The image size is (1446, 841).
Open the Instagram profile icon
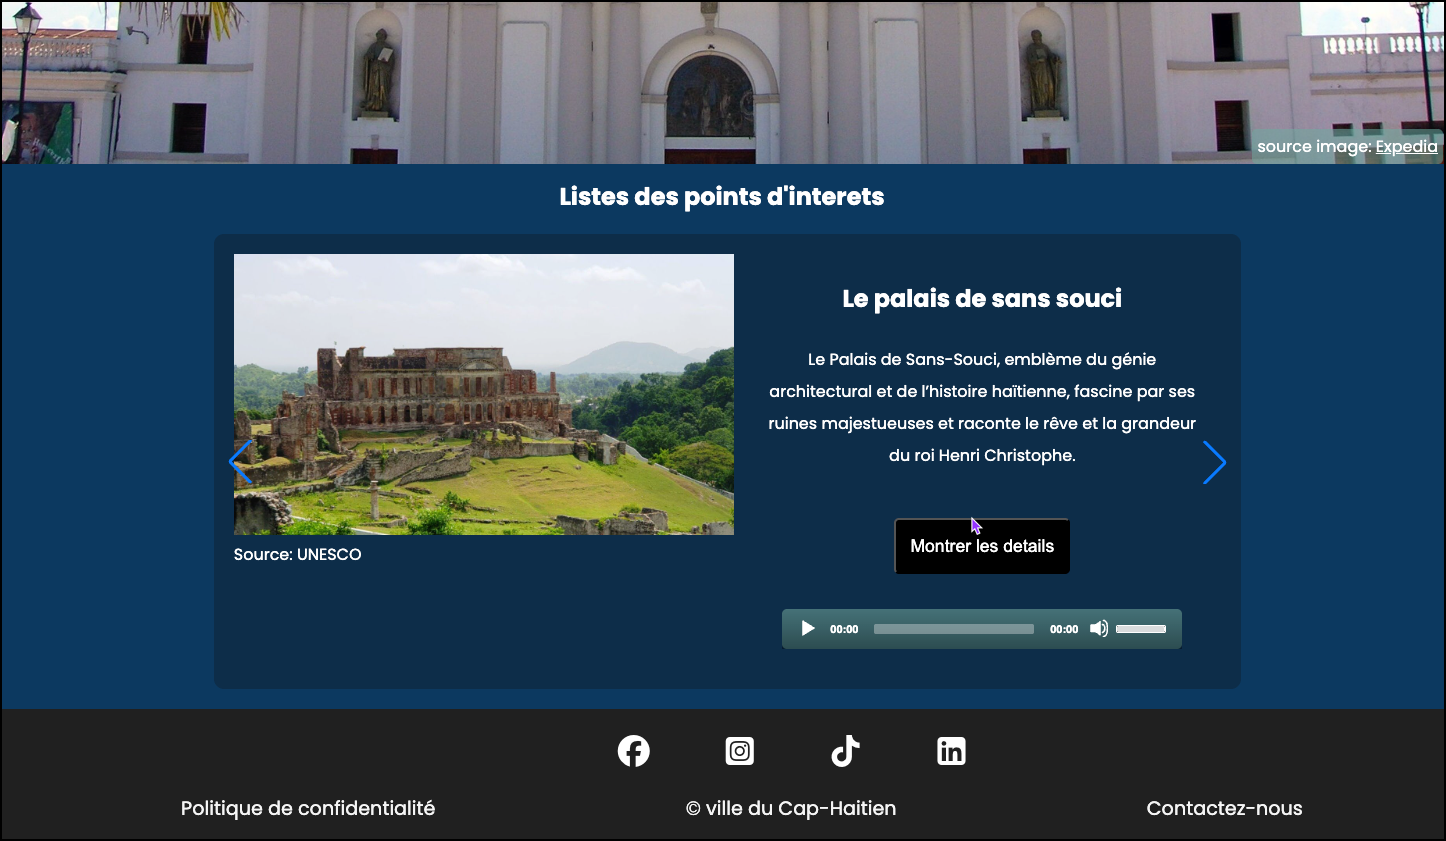(x=739, y=751)
